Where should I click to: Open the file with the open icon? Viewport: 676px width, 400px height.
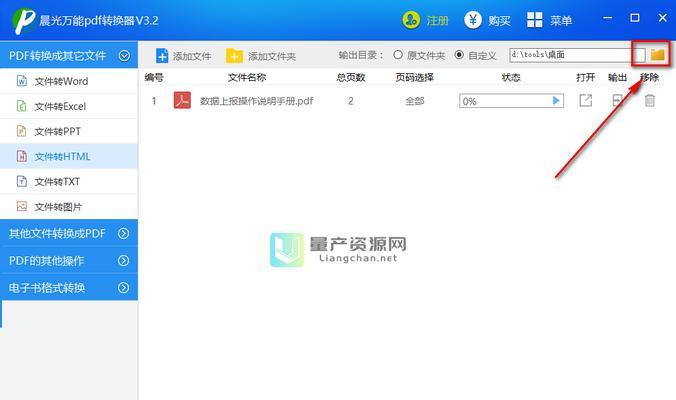(x=585, y=100)
